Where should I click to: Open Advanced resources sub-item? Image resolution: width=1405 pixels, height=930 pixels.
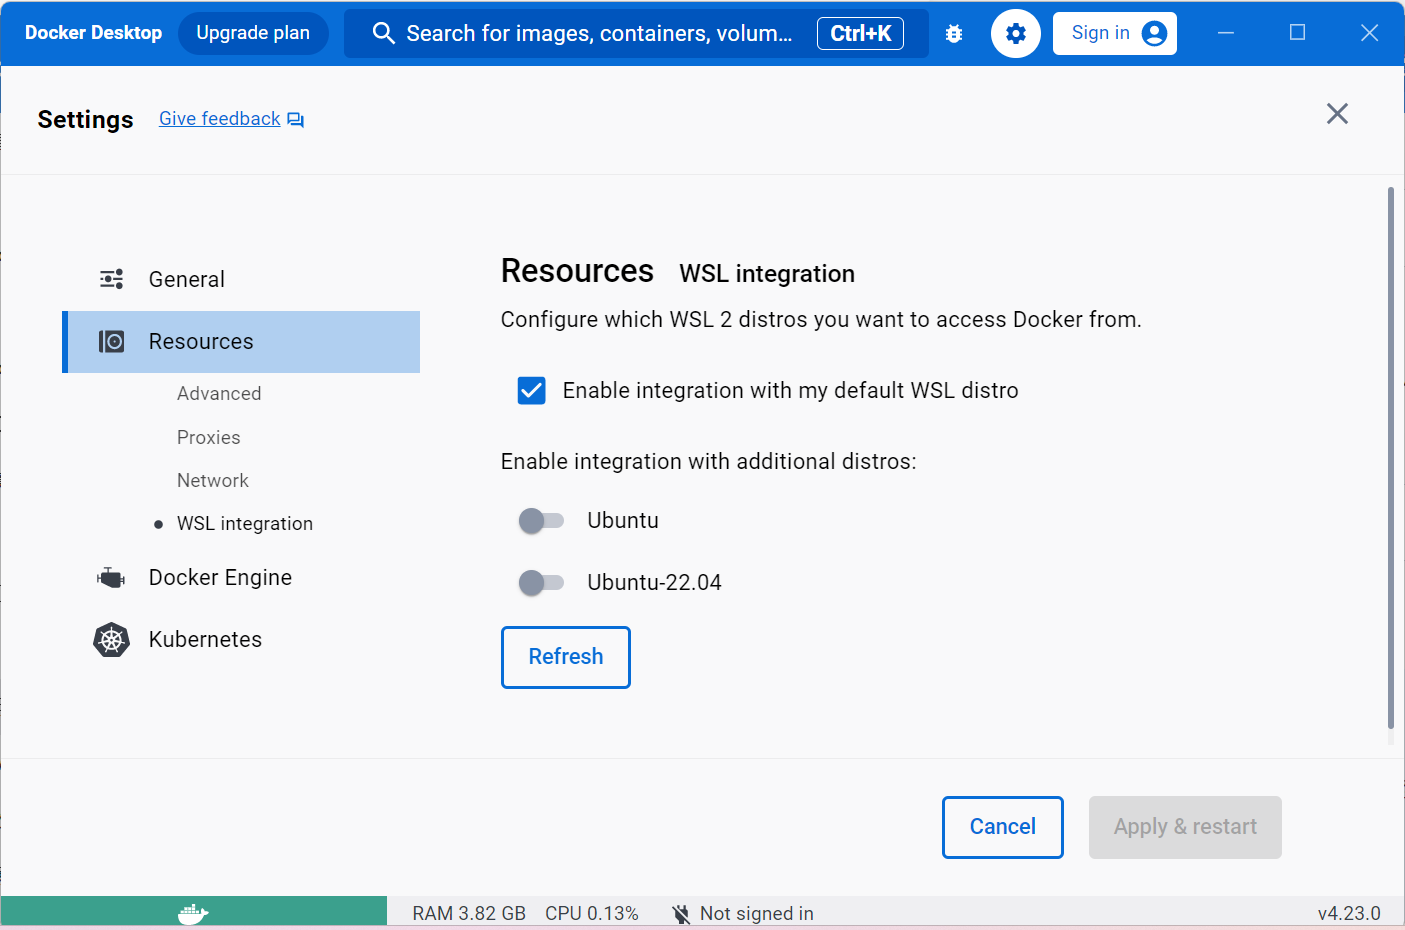[x=219, y=394]
